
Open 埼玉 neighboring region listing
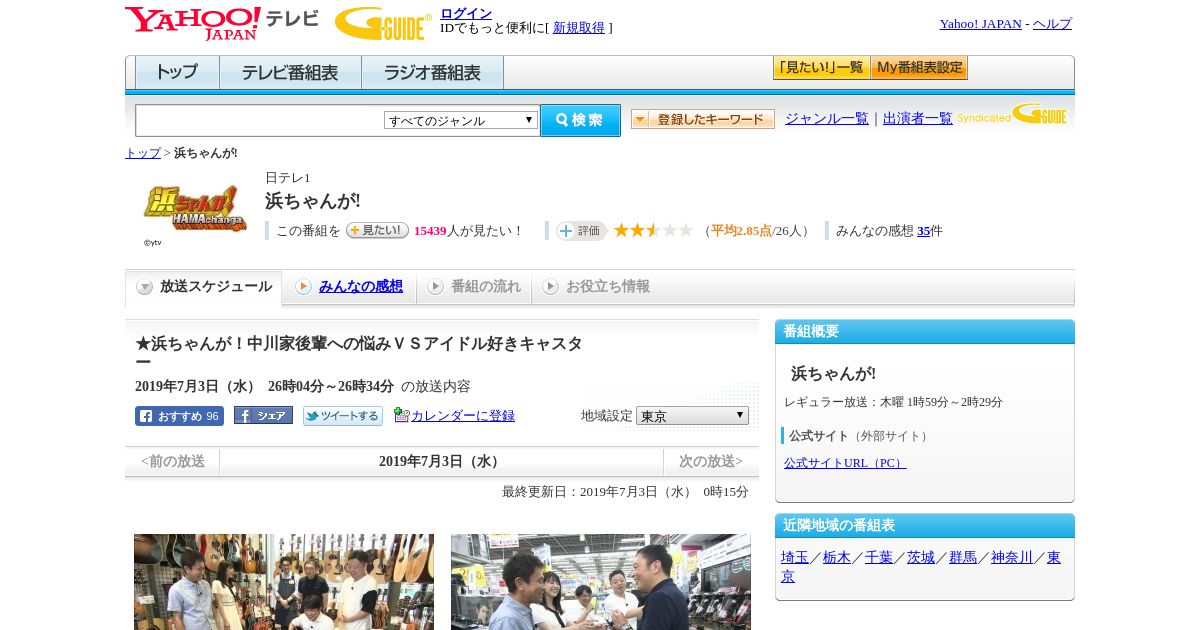(795, 557)
